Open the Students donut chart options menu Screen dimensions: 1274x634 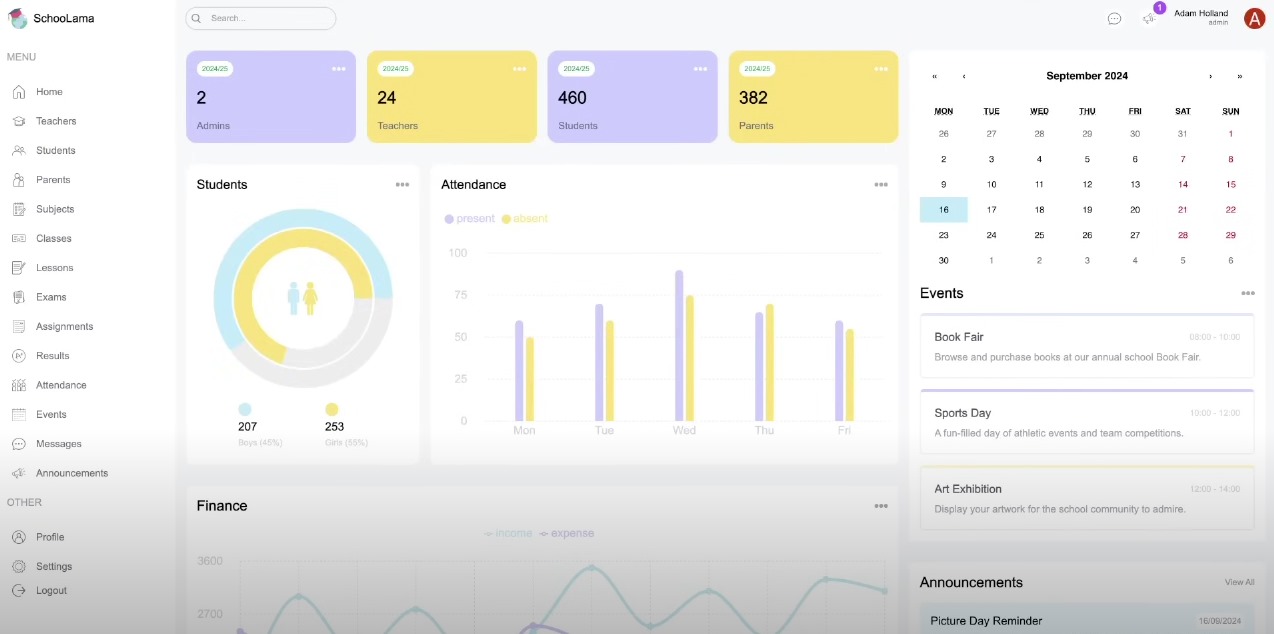tap(402, 185)
